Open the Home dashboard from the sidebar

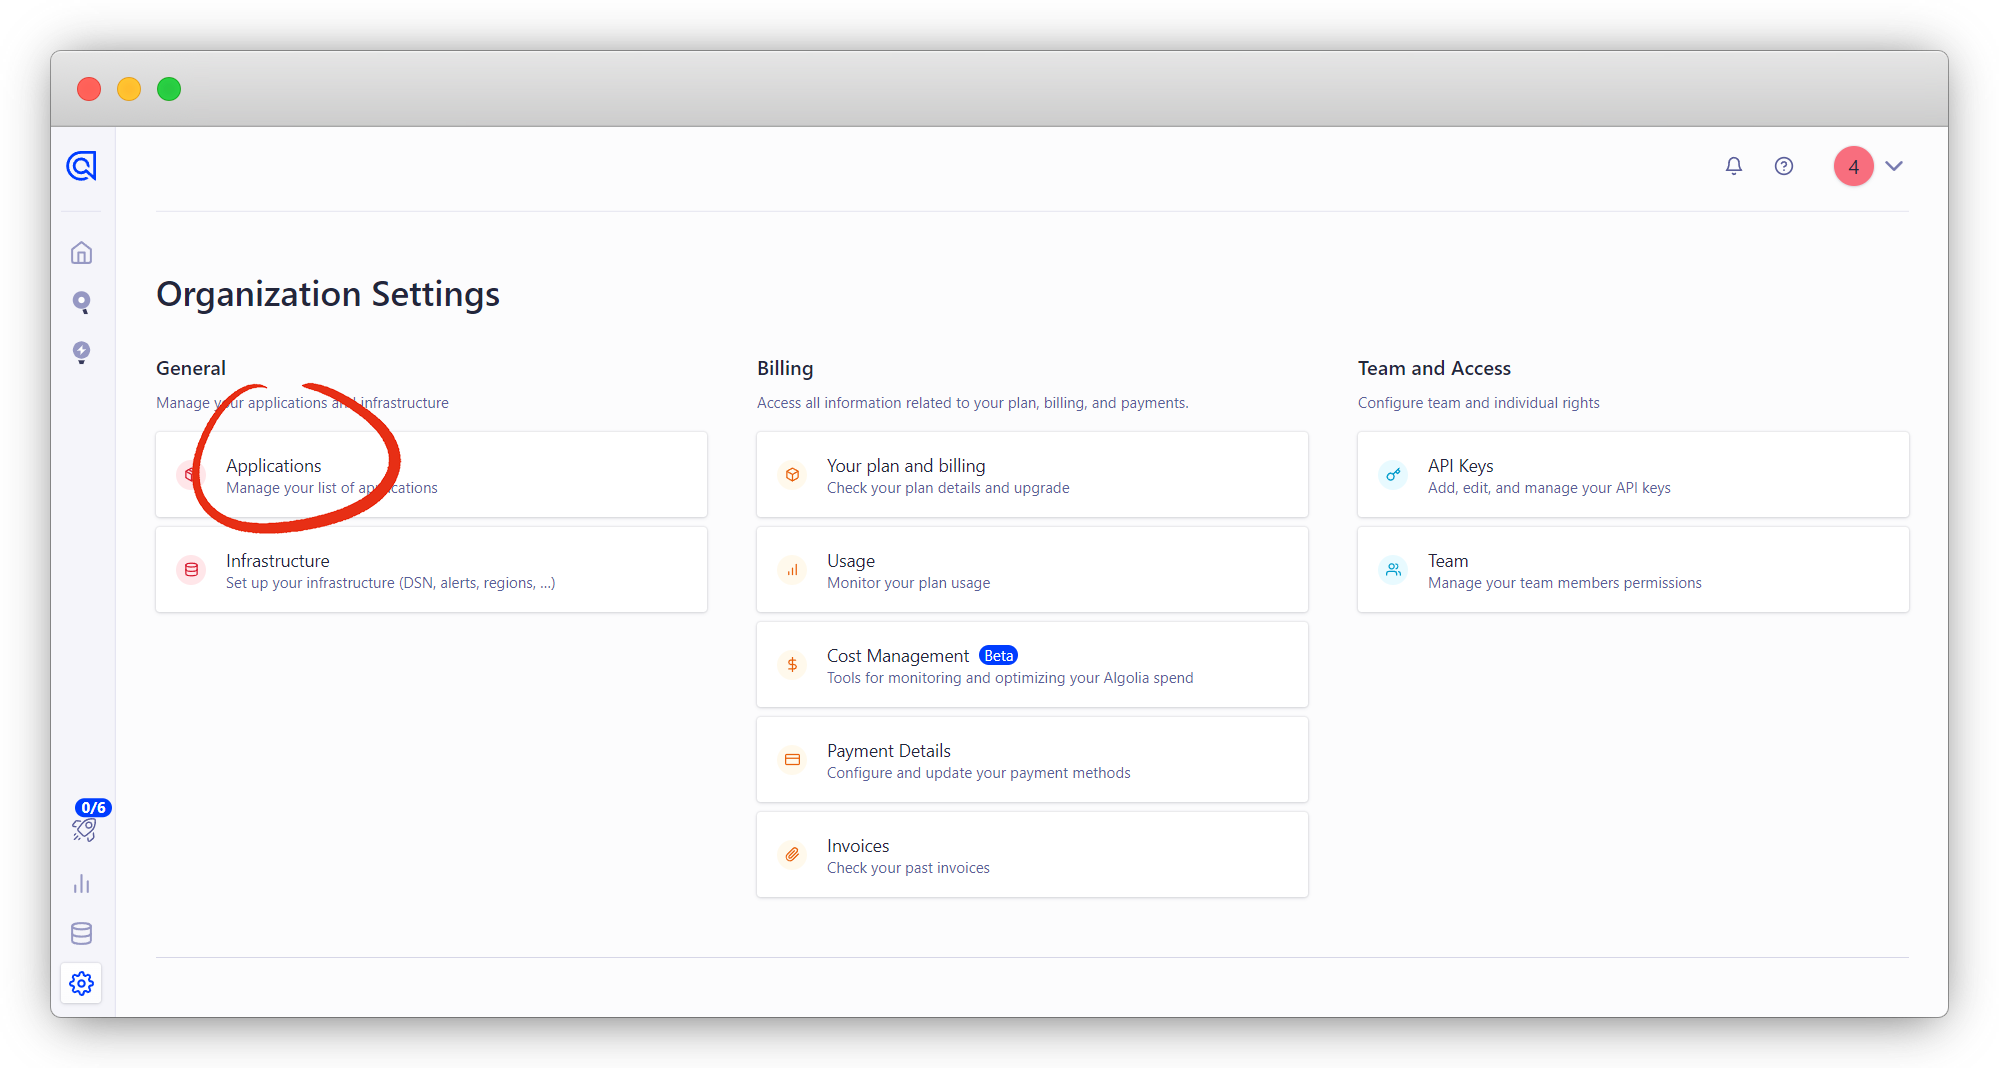pyautogui.click(x=81, y=252)
